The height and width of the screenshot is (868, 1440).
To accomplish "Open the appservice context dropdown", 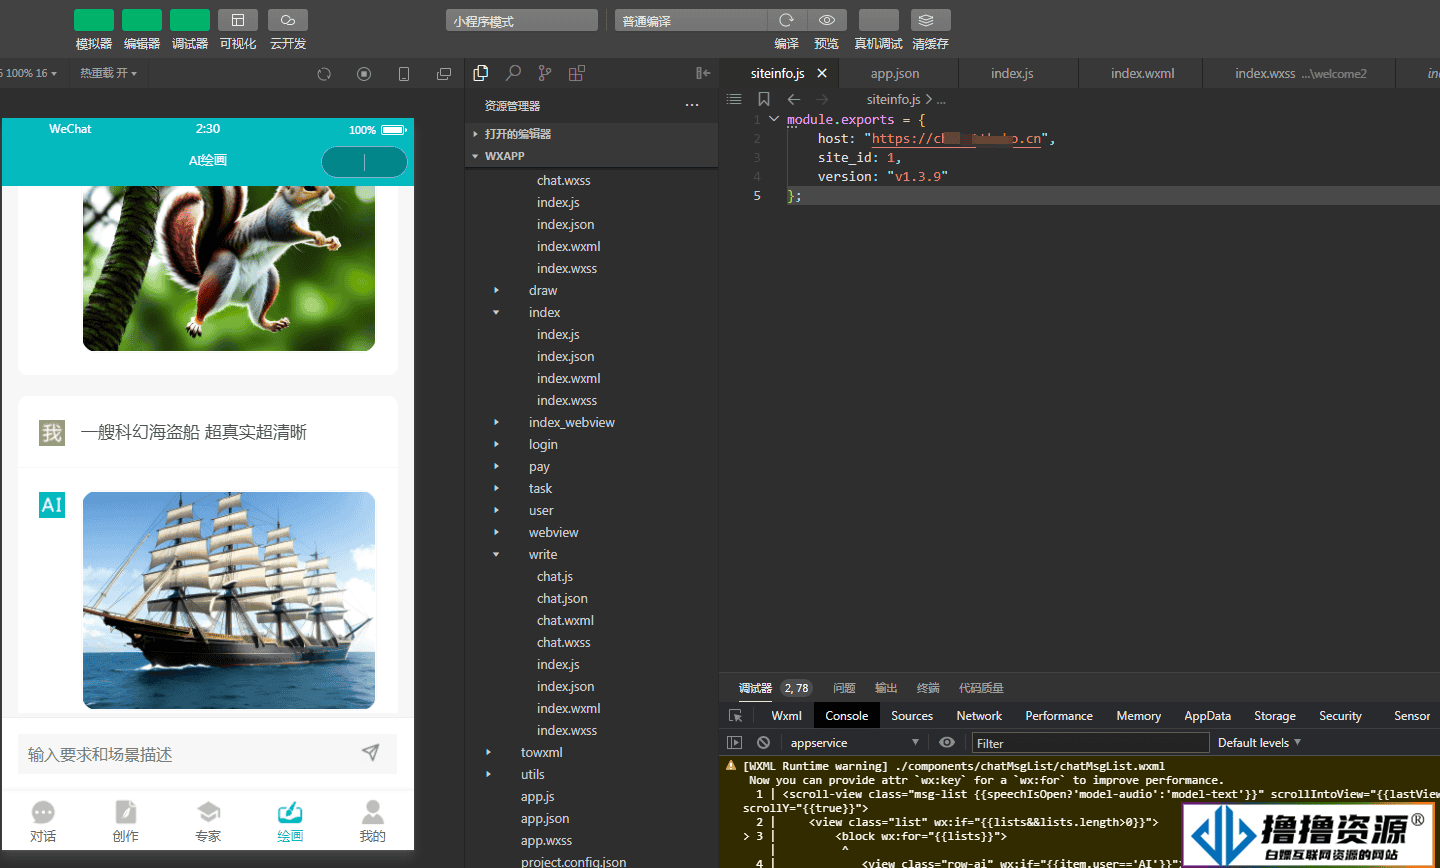I will point(854,743).
